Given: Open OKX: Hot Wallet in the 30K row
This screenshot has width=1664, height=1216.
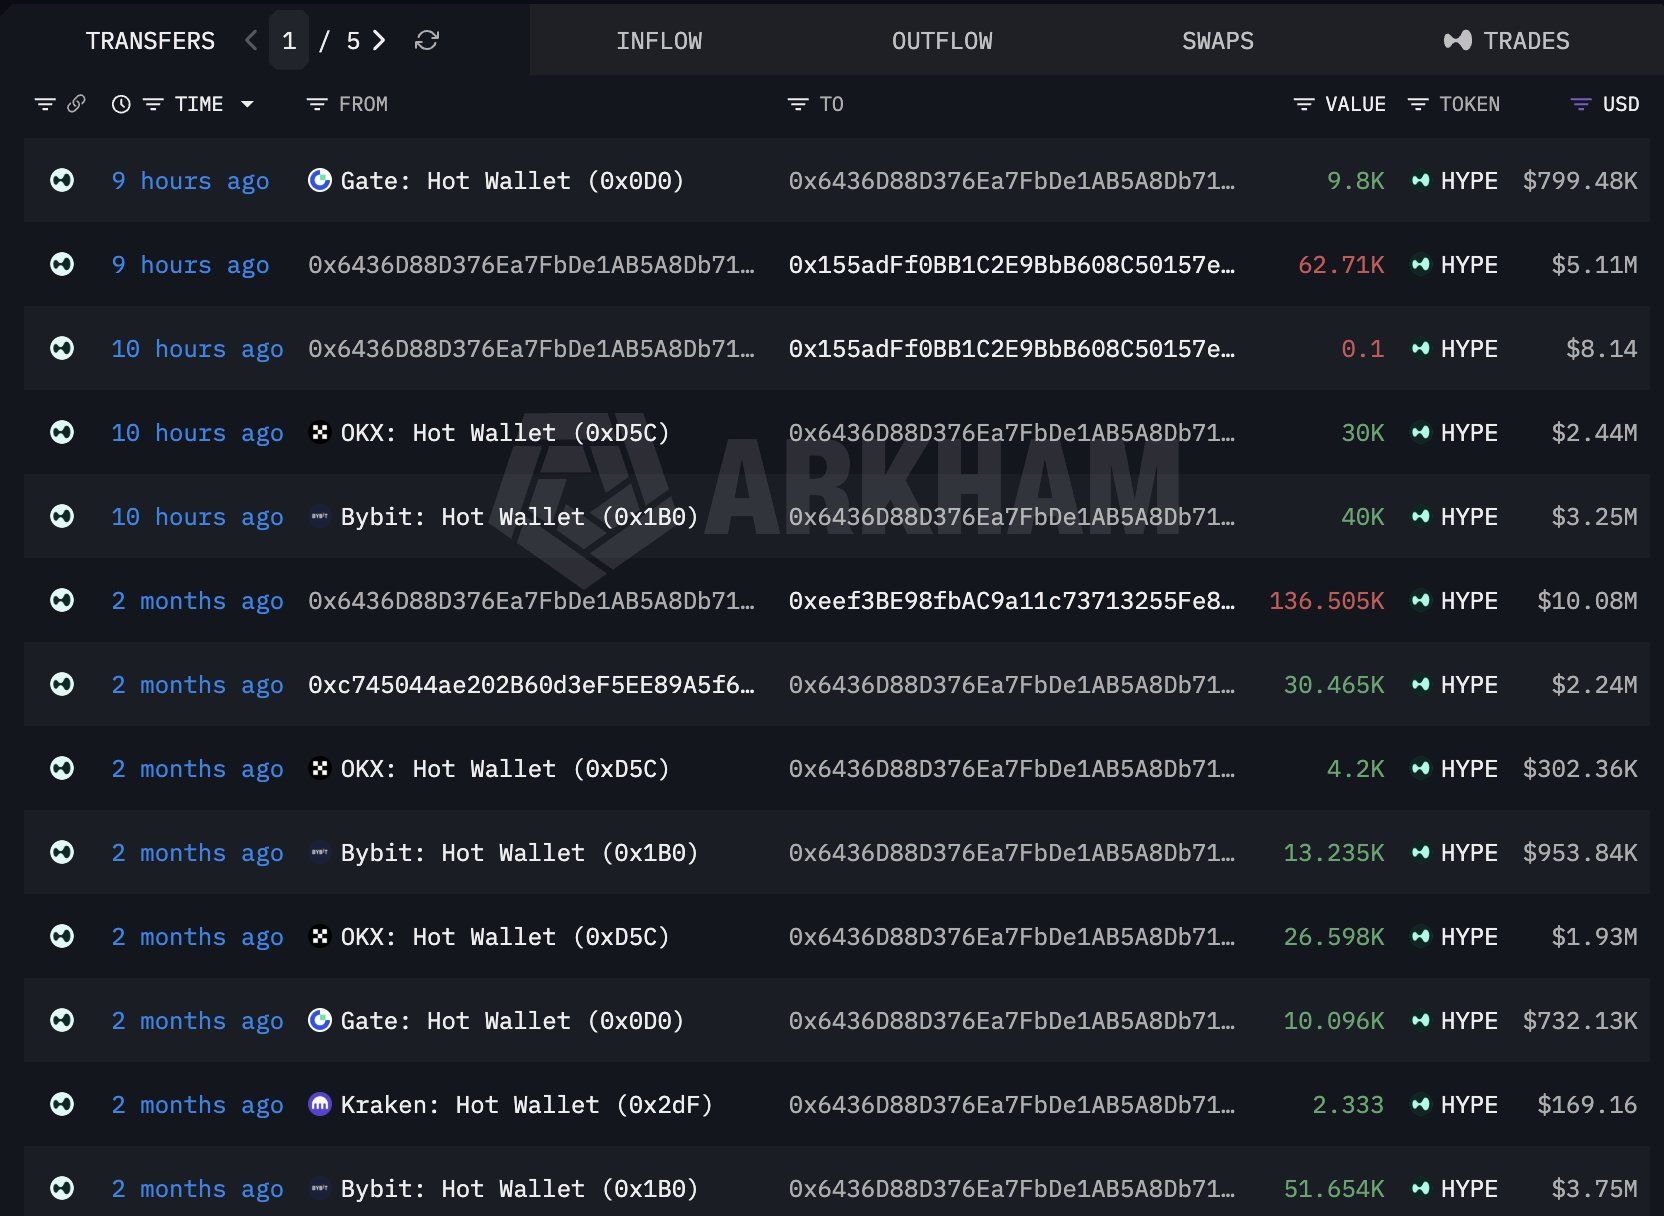Looking at the screenshot, I should [505, 433].
